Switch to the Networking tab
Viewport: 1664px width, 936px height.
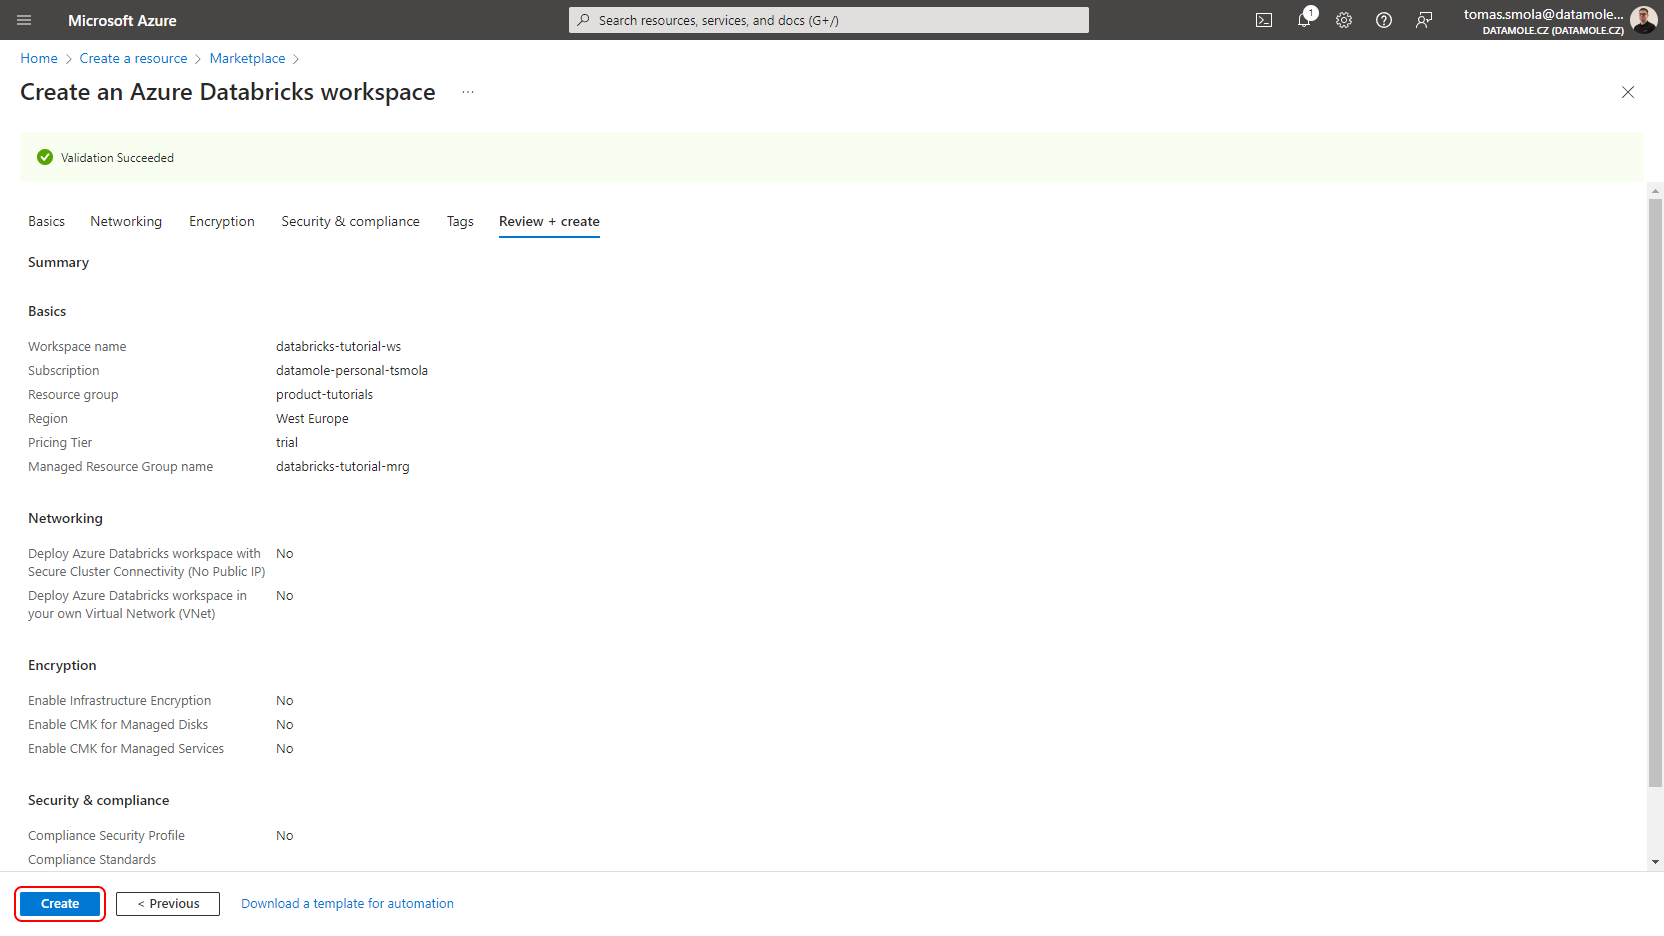[x=126, y=221]
